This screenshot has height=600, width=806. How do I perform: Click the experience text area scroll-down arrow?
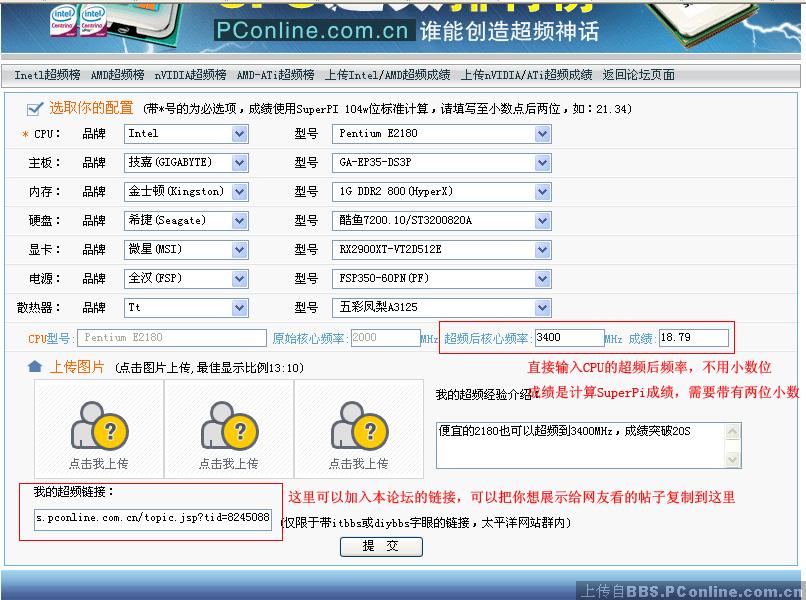pos(733,460)
